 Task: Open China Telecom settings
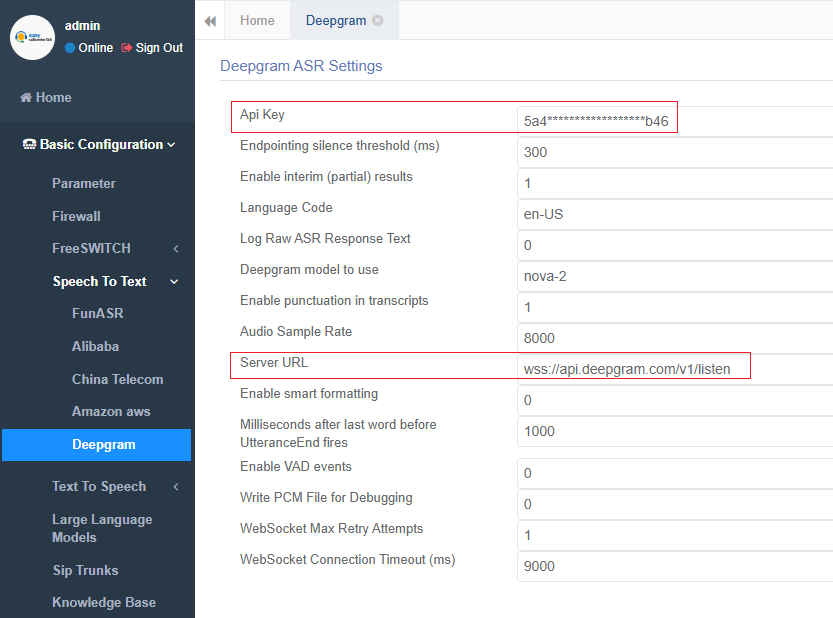click(x=118, y=379)
